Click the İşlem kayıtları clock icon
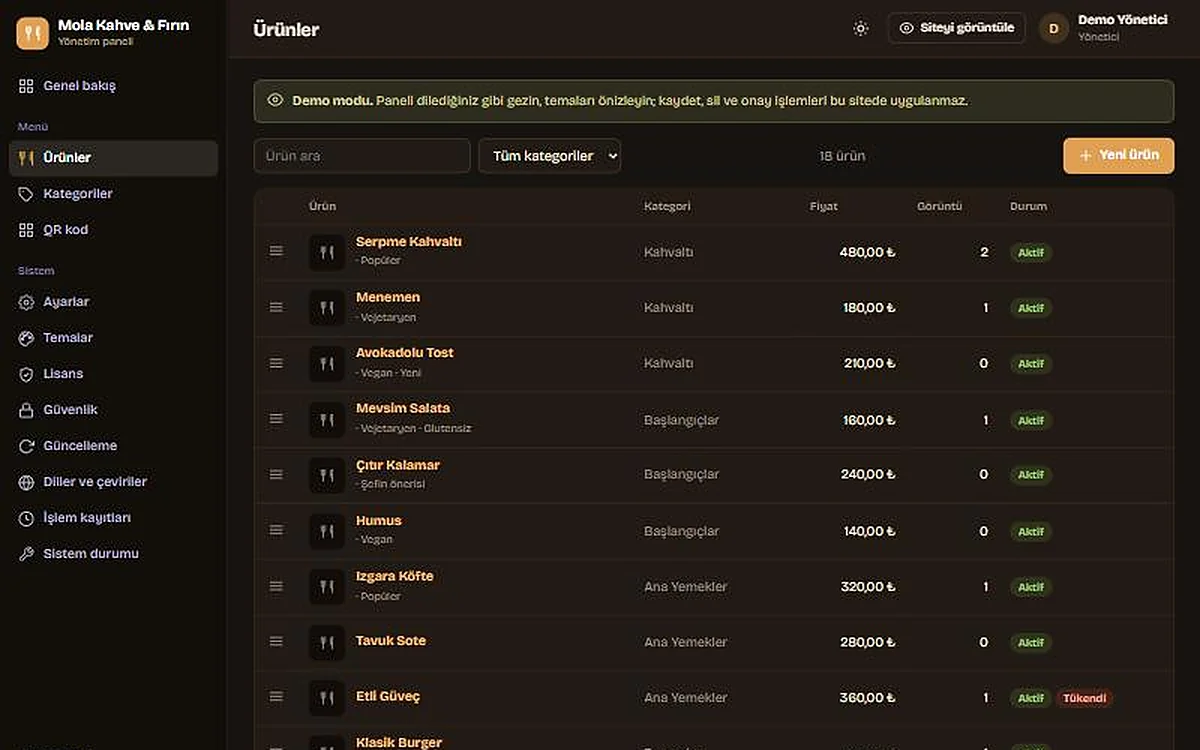This screenshot has height=750, width=1200. (27, 518)
